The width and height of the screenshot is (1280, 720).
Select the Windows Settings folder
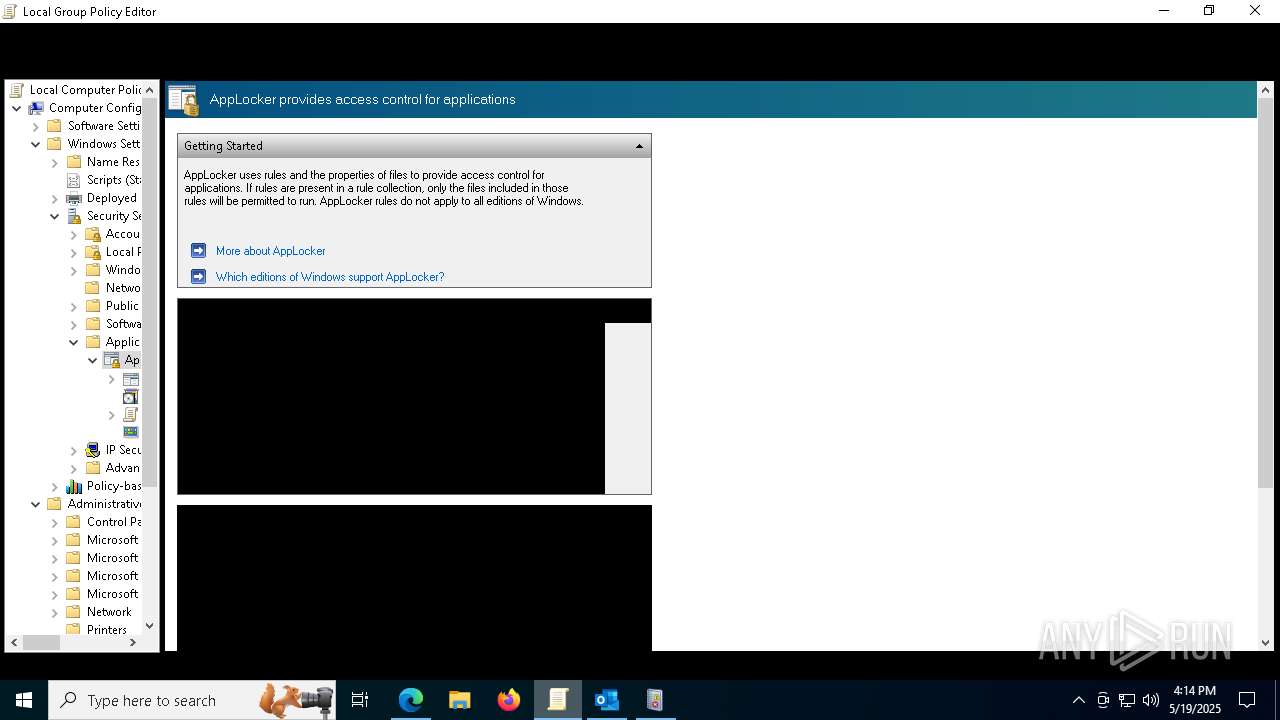93,144
